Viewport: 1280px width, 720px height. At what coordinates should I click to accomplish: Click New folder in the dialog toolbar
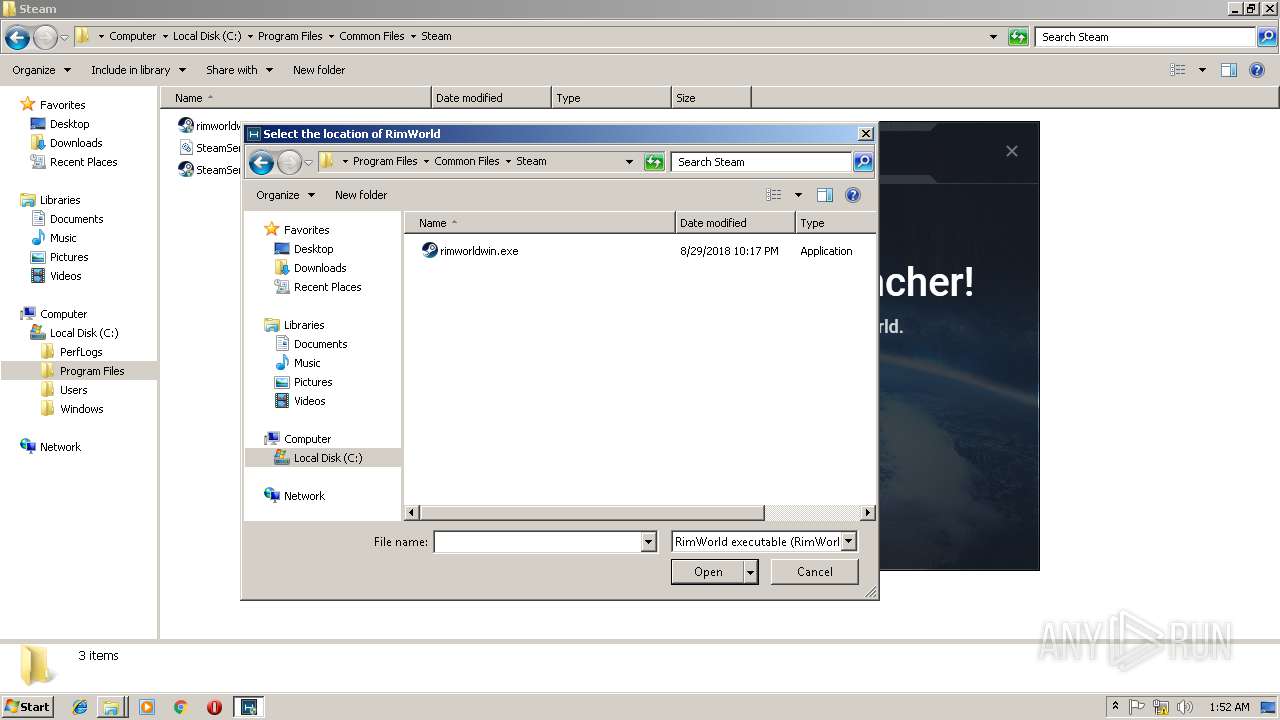click(x=361, y=195)
